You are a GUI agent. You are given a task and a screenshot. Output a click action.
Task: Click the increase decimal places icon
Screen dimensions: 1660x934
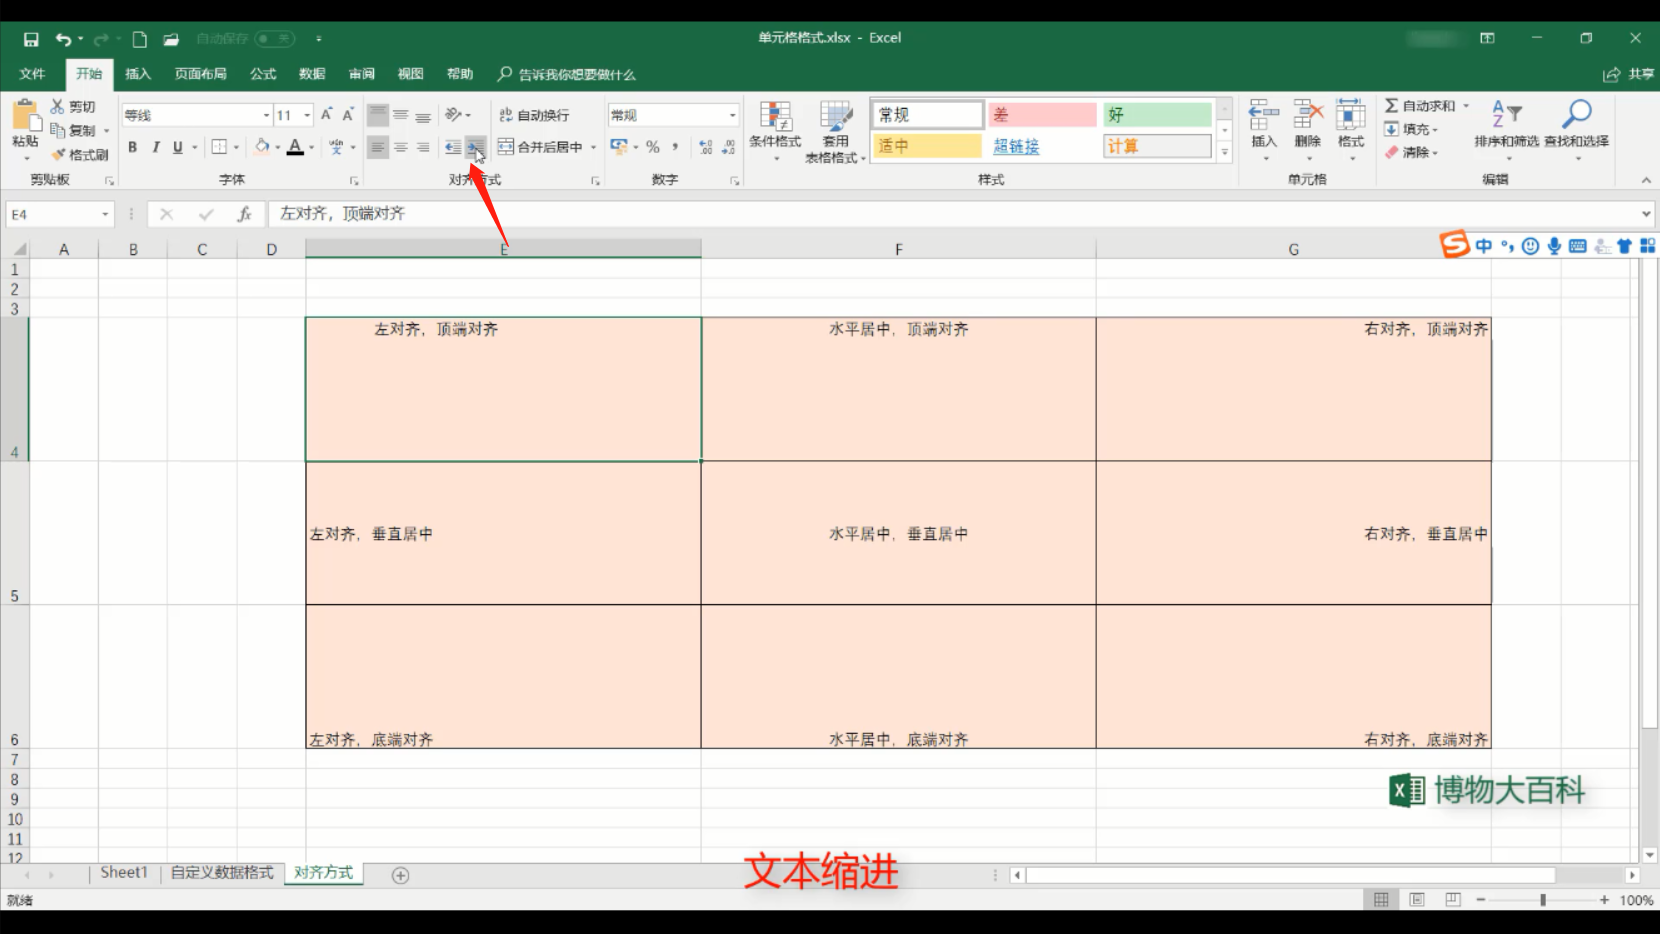[706, 147]
